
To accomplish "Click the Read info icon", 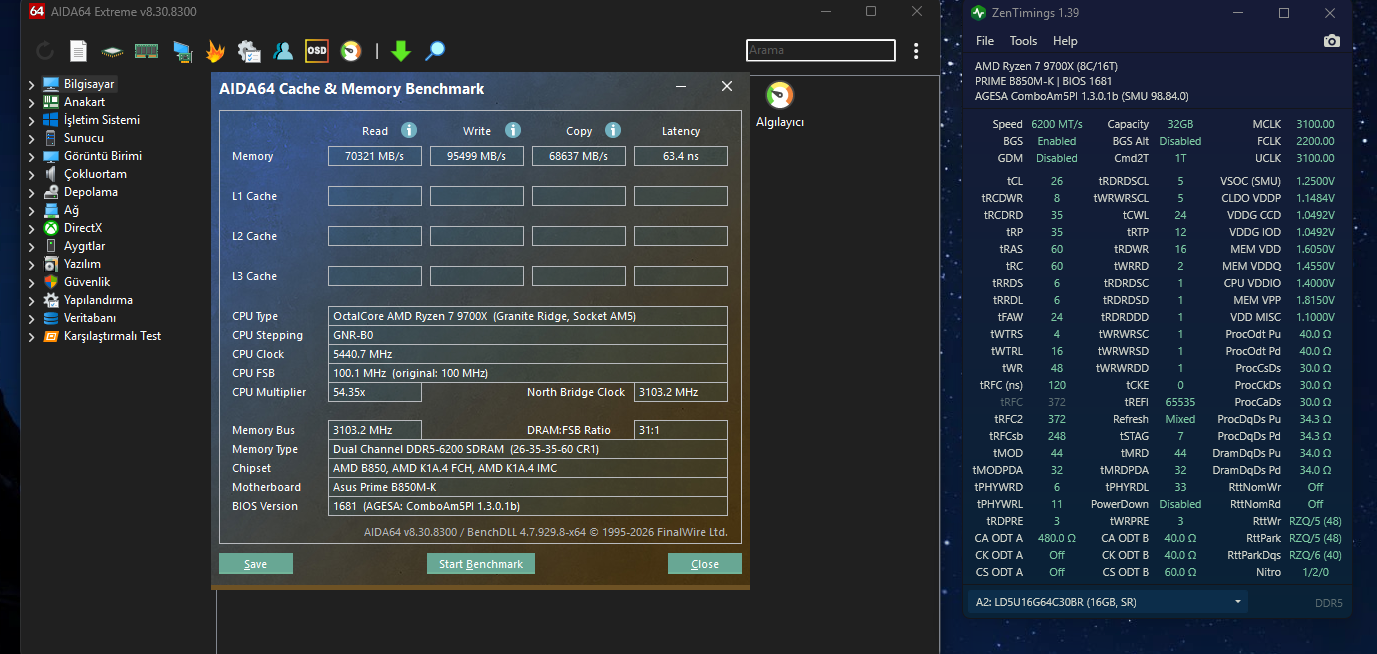I will [409, 130].
